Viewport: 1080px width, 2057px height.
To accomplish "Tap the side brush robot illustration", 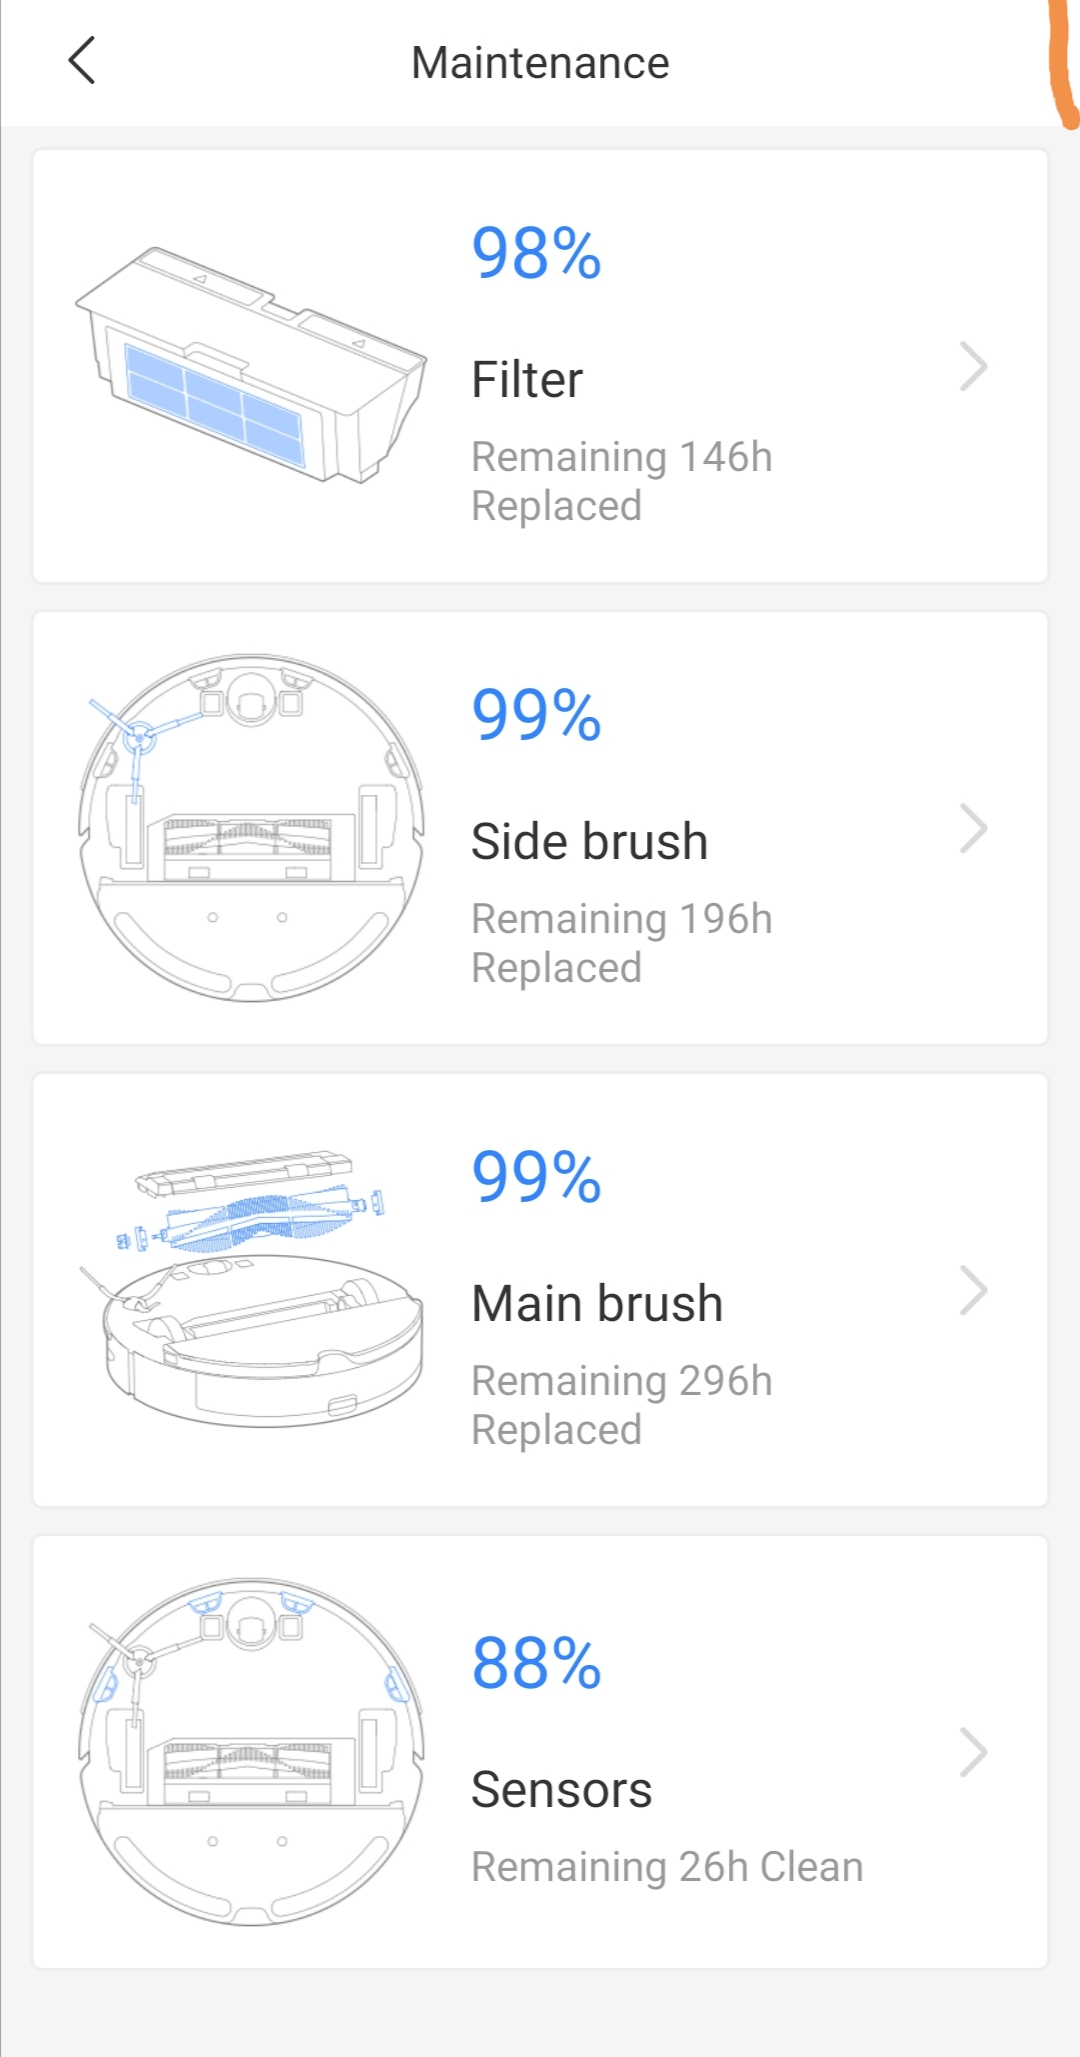I will [x=251, y=827].
